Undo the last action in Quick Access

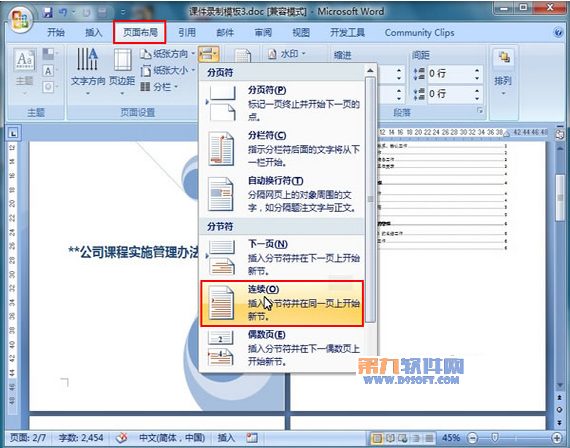[x=63, y=12]
